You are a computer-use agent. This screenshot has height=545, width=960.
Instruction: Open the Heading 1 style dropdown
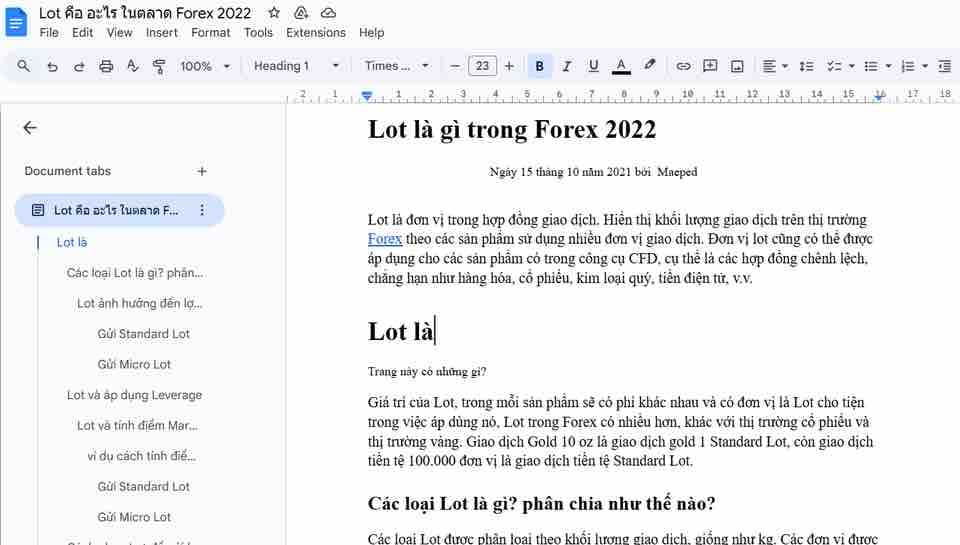(296, 66)
